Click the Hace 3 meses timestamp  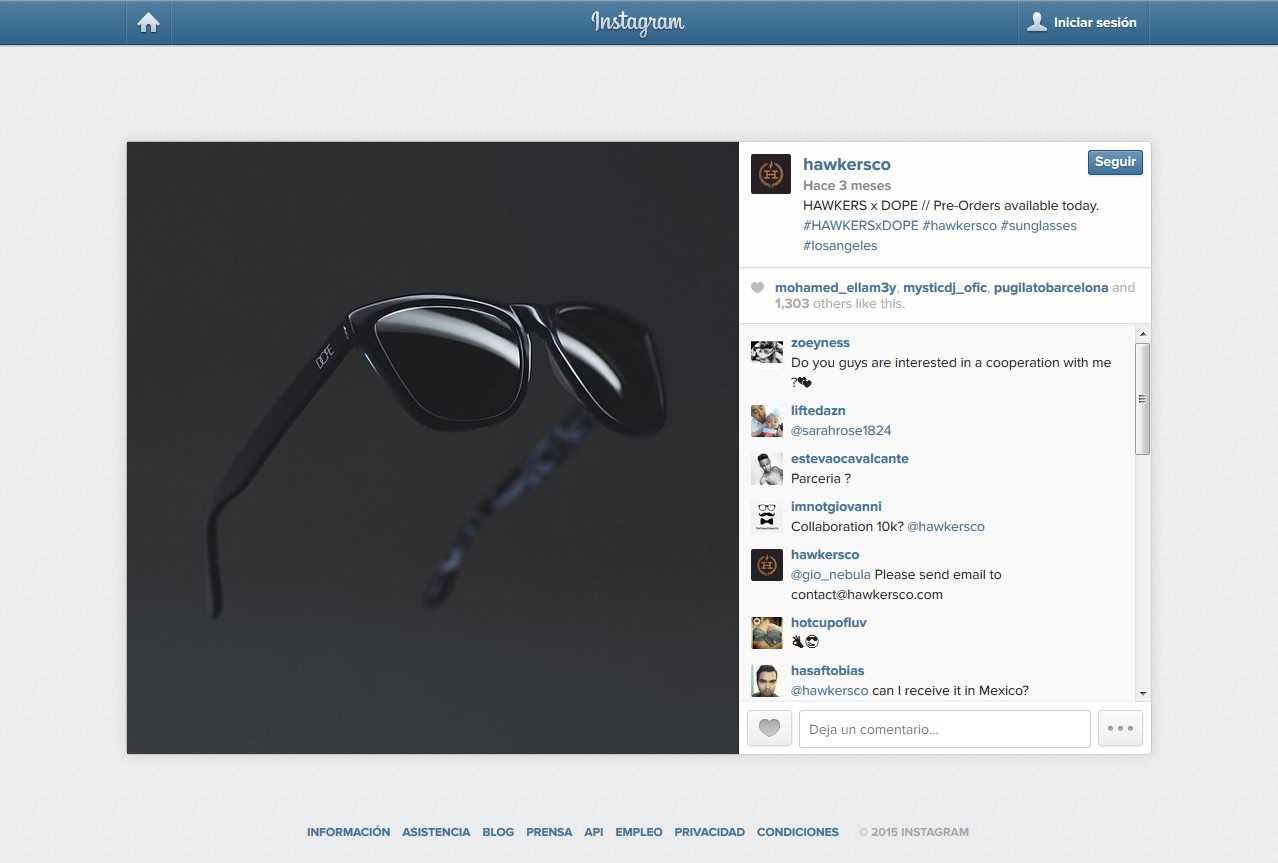click(847, 186)
